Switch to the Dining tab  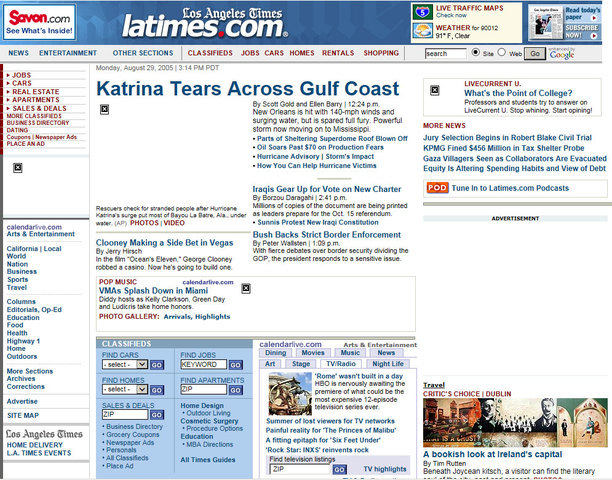[x=276, y=353]
